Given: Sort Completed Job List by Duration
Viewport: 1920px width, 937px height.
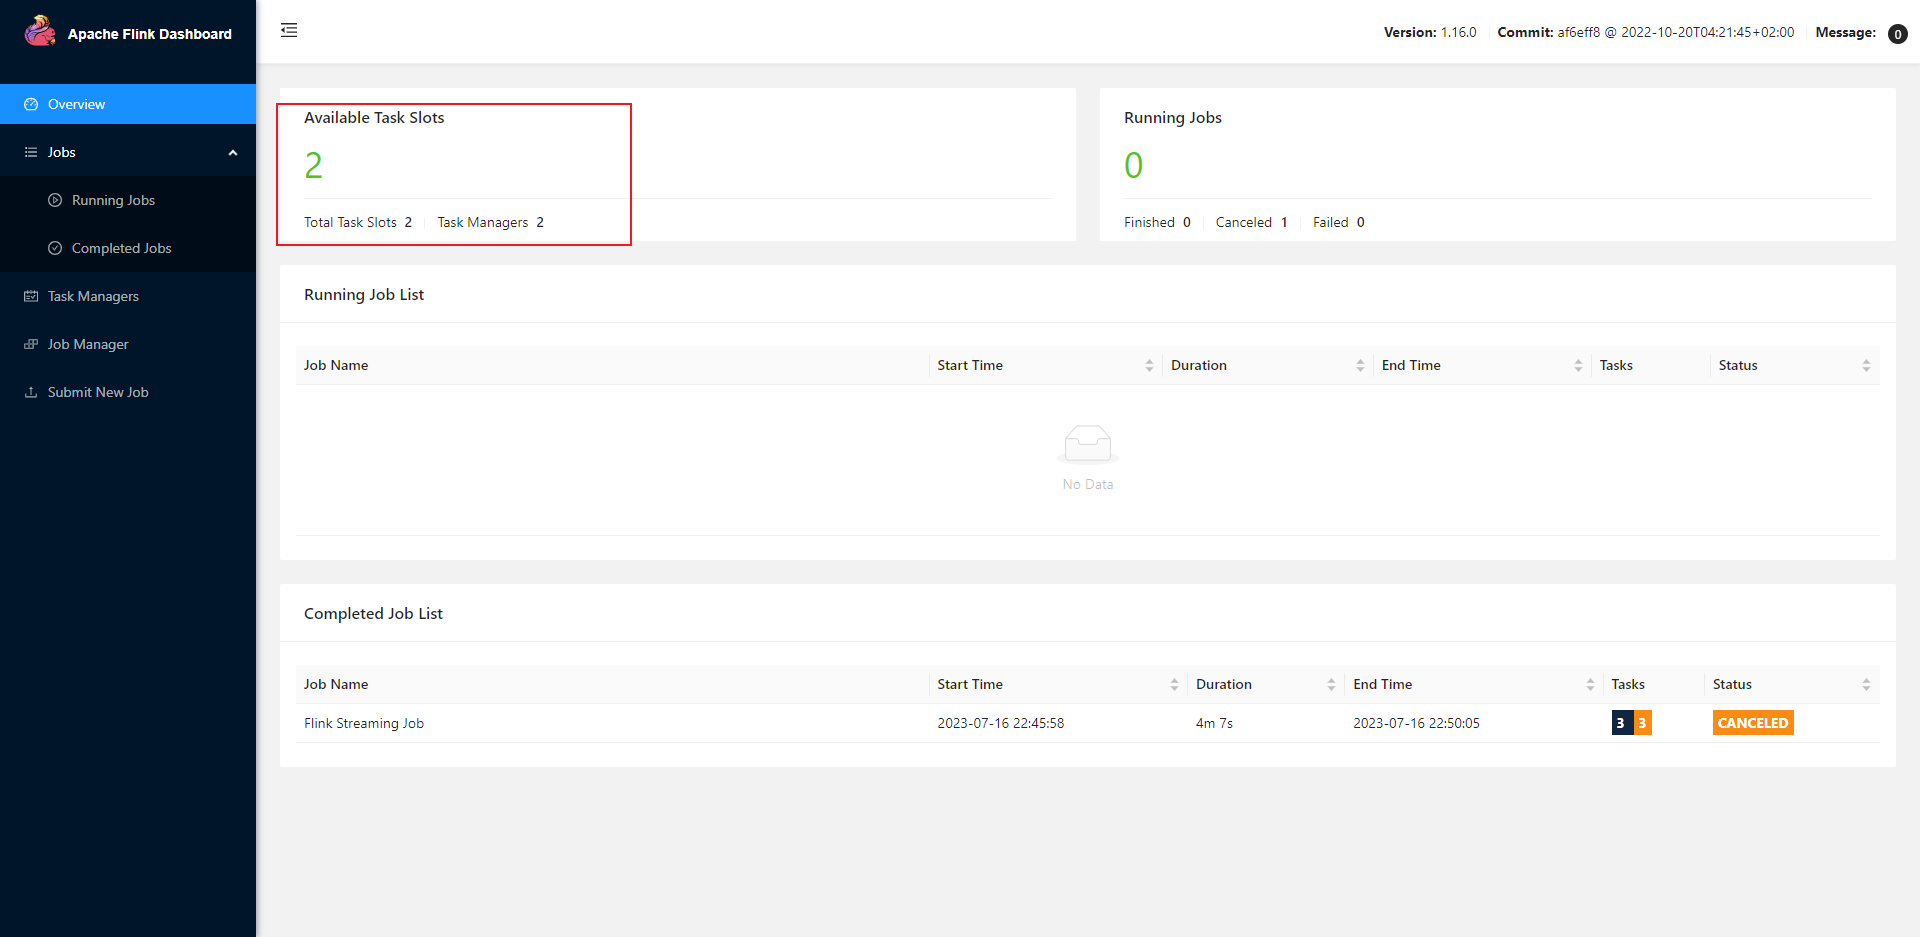Looking at the screenshot, I should (1331, 685).
